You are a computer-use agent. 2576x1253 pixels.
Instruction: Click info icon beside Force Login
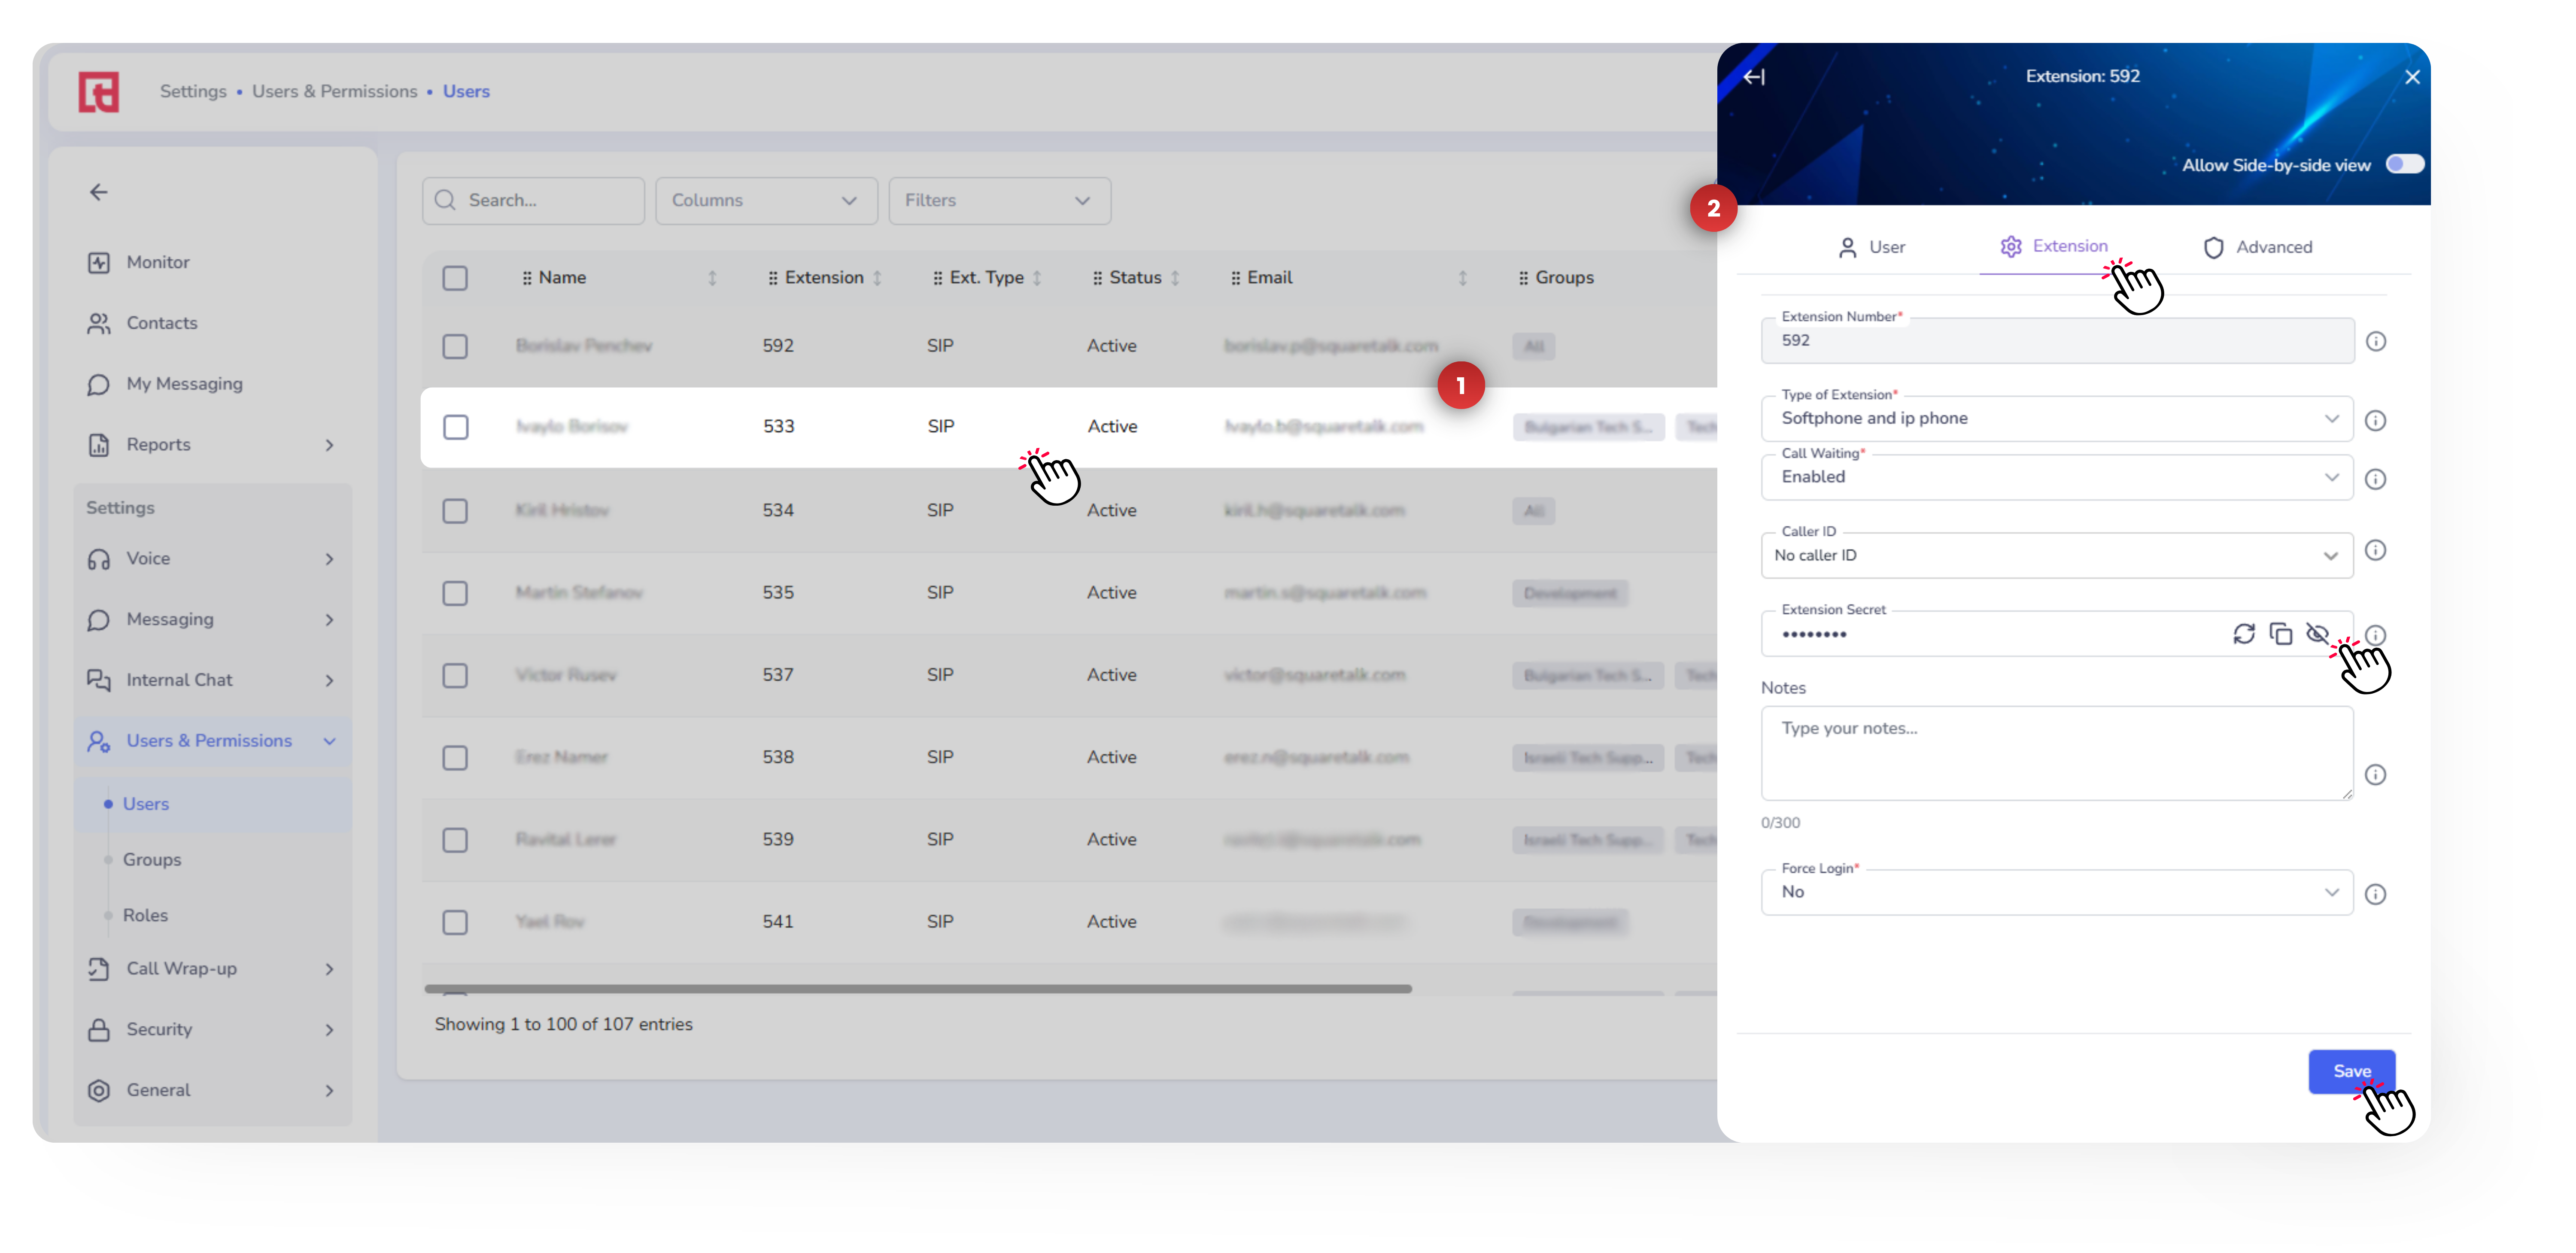(x=2375, y=894)
